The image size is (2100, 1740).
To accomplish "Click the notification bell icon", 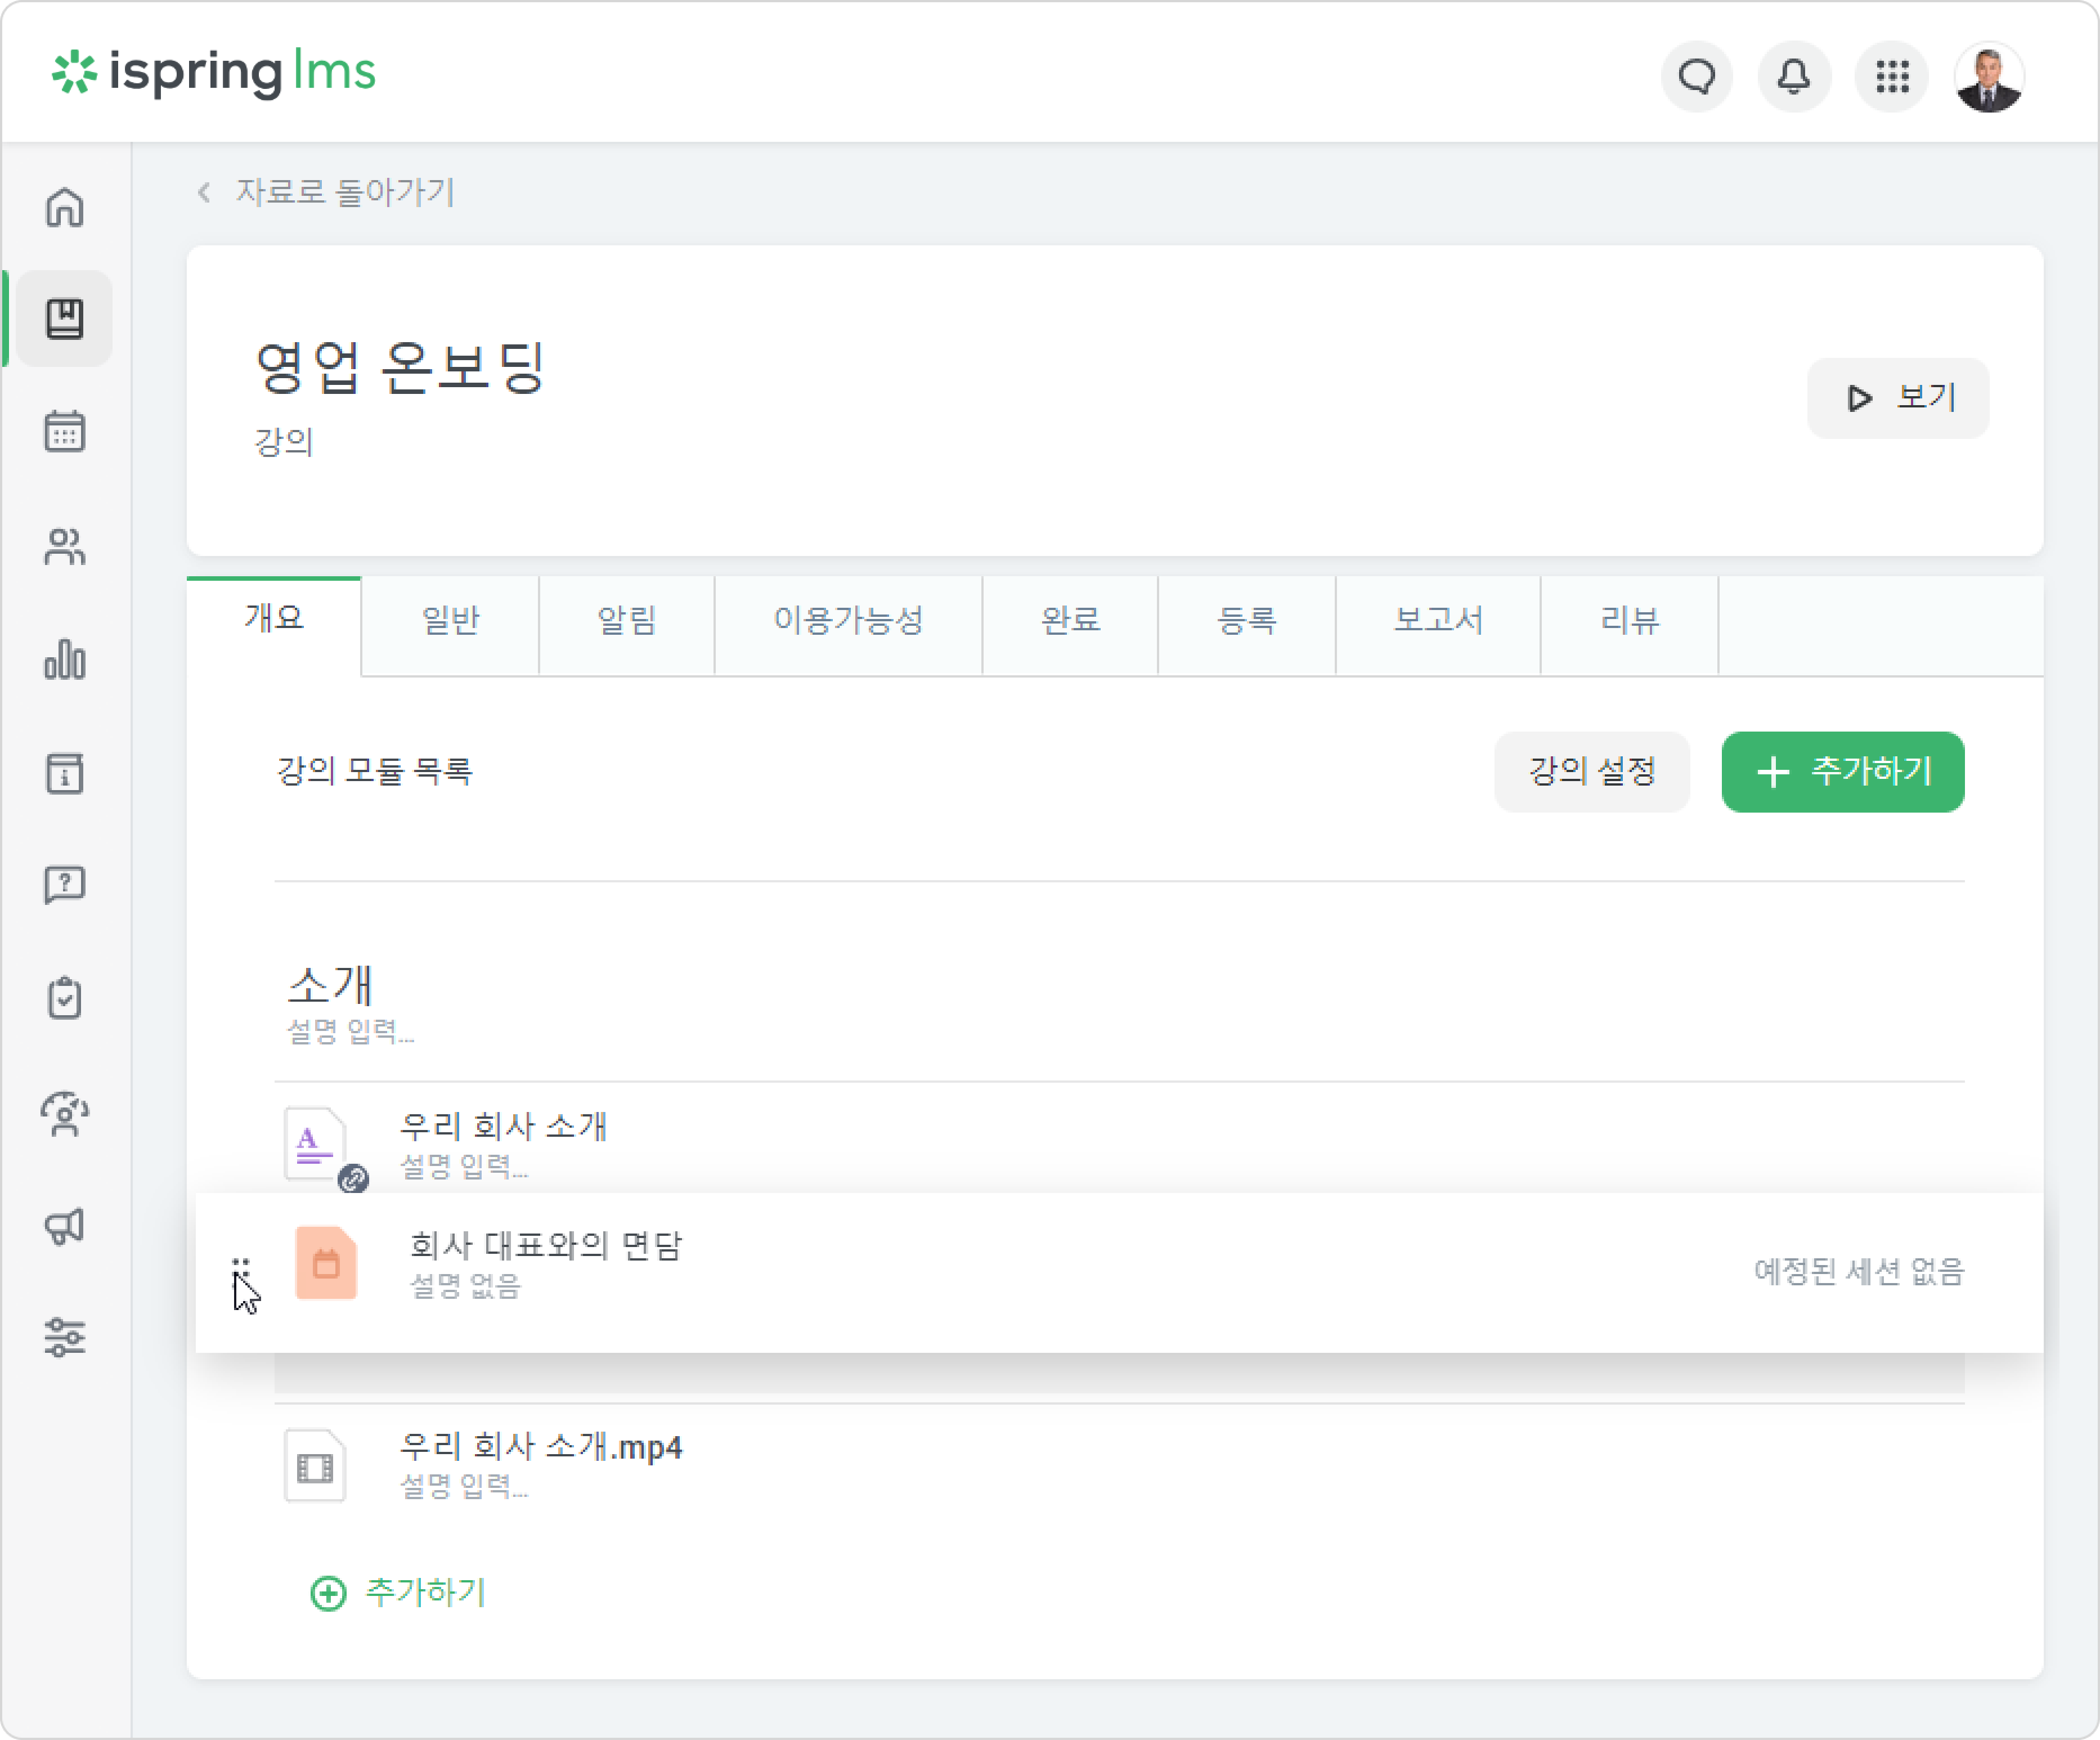I will (x=1794, y=76).
